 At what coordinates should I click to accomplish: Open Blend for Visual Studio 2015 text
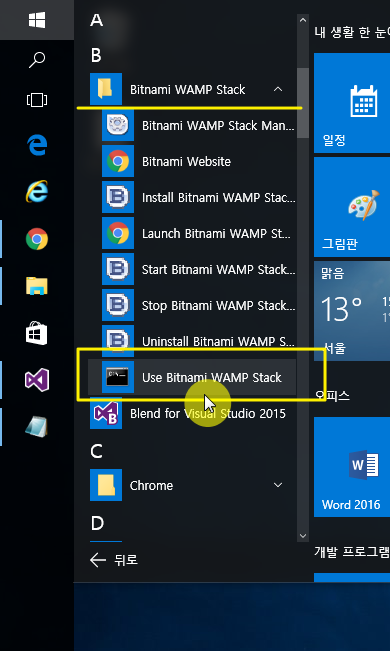[x=208, y=414]
